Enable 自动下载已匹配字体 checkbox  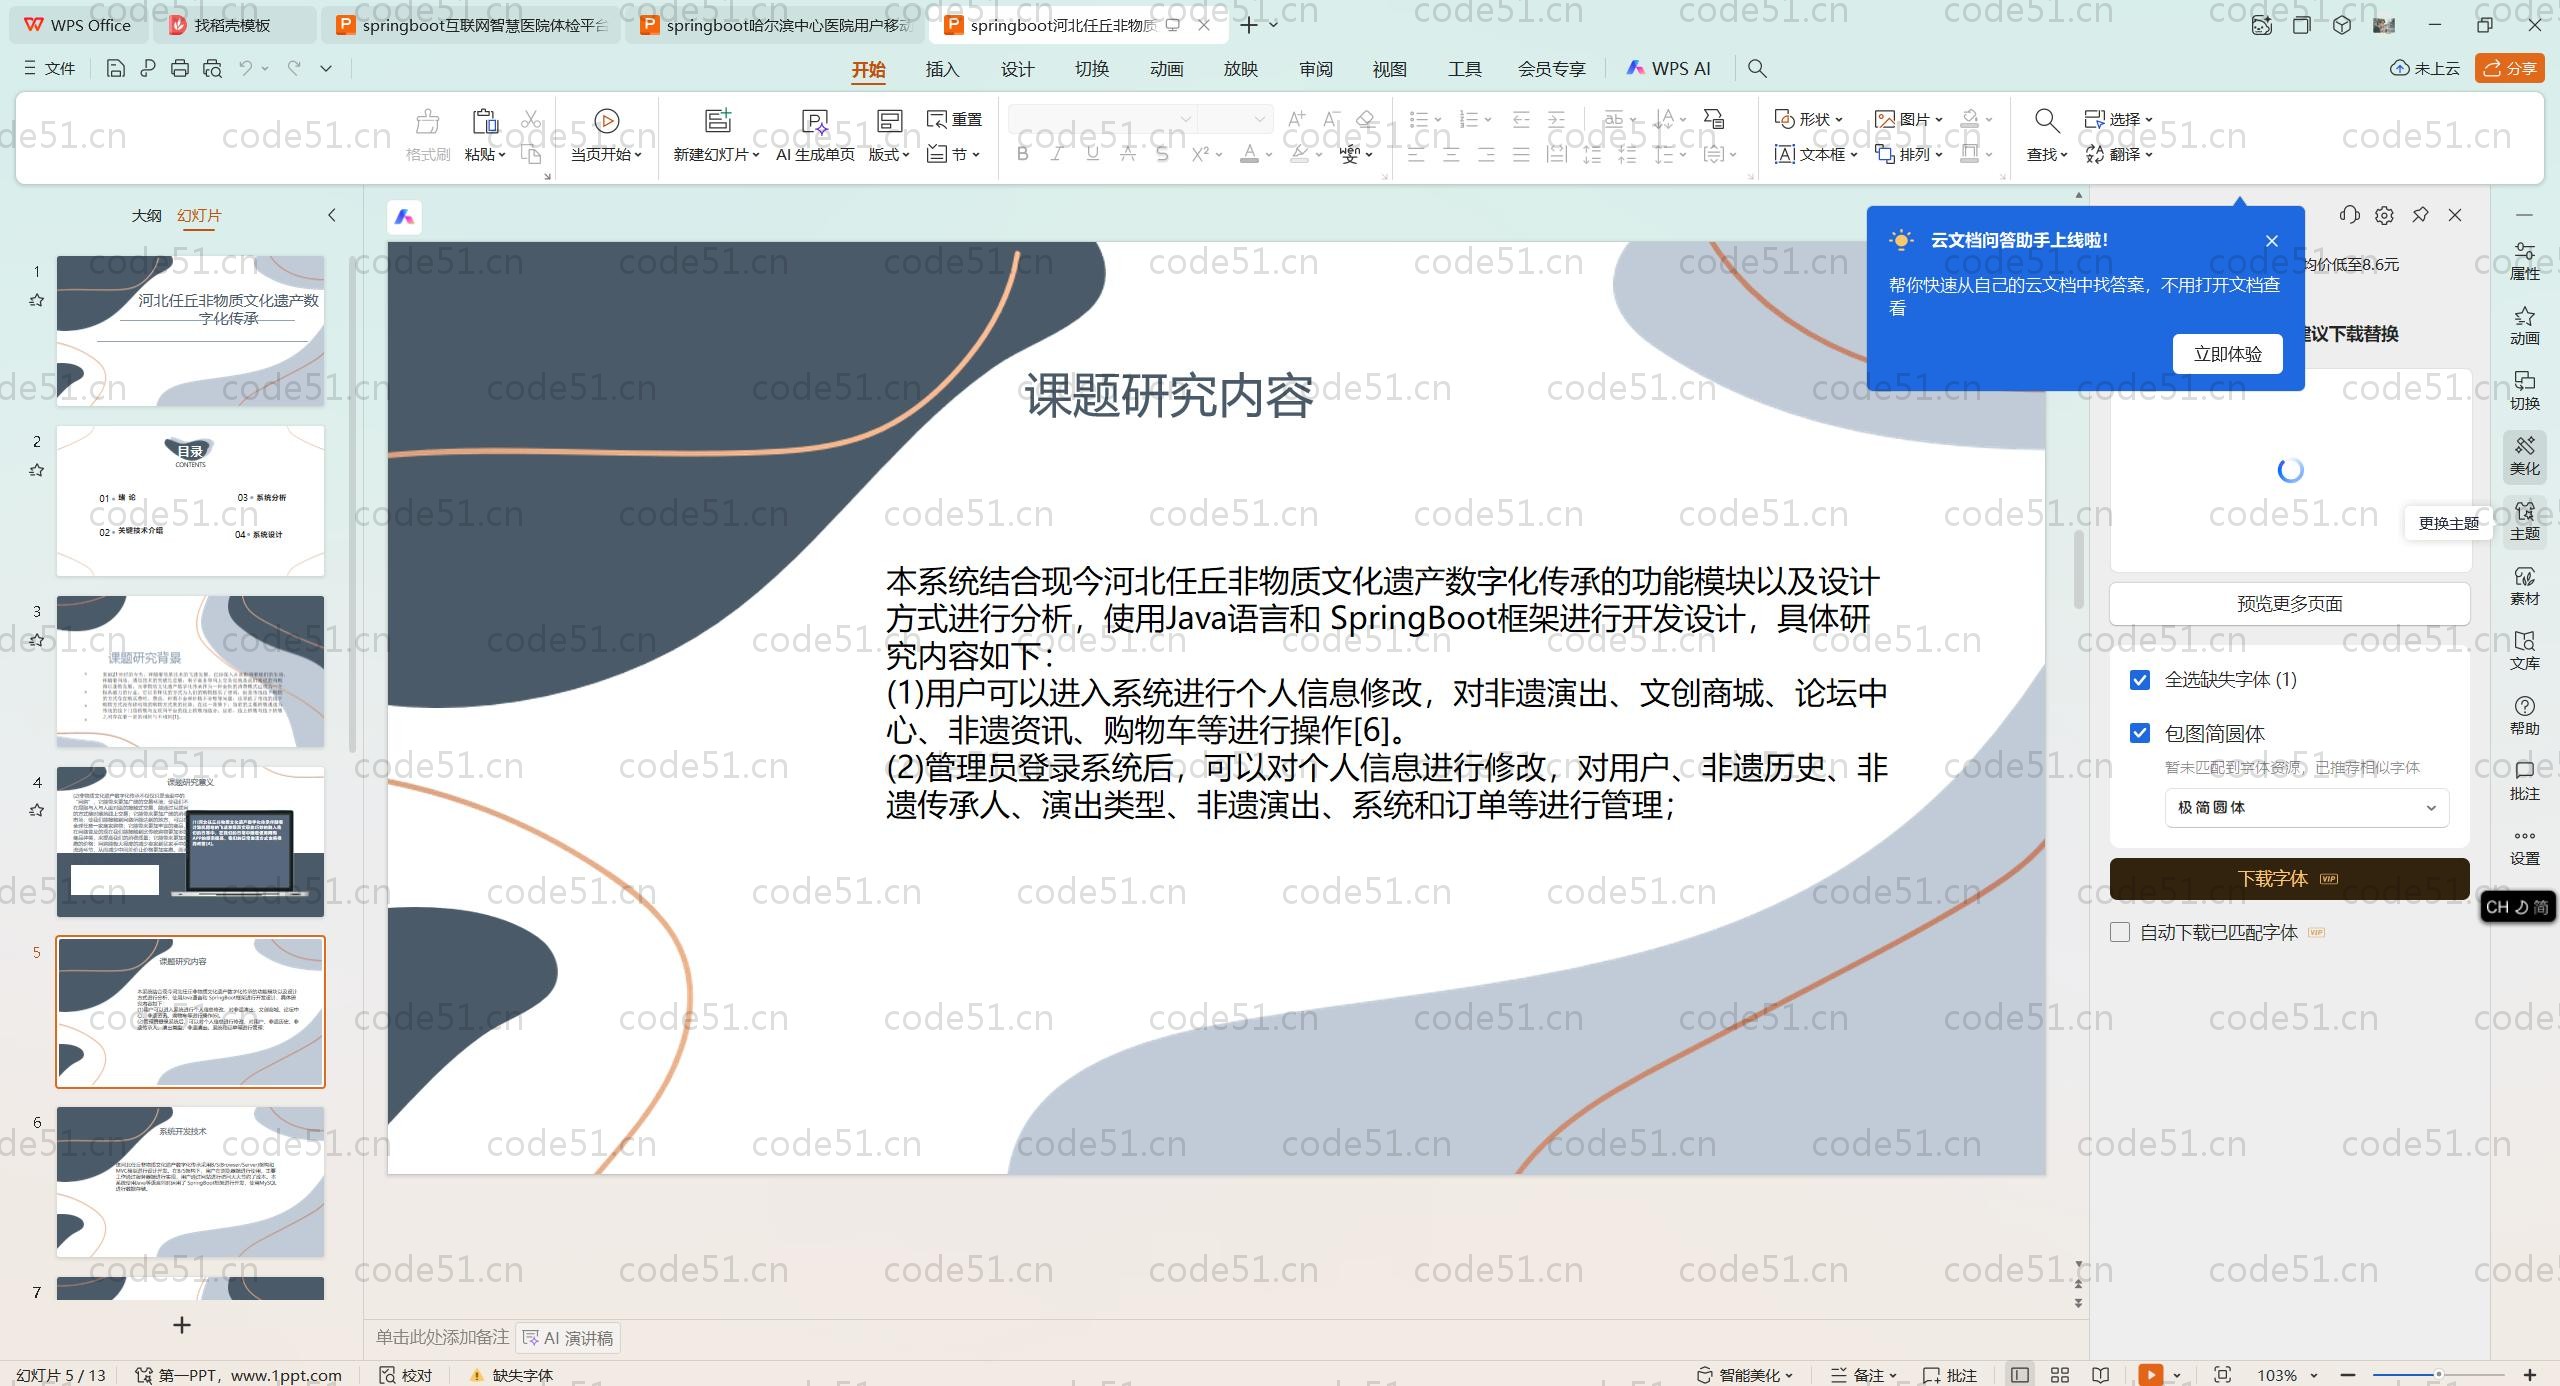[2120, 932]
